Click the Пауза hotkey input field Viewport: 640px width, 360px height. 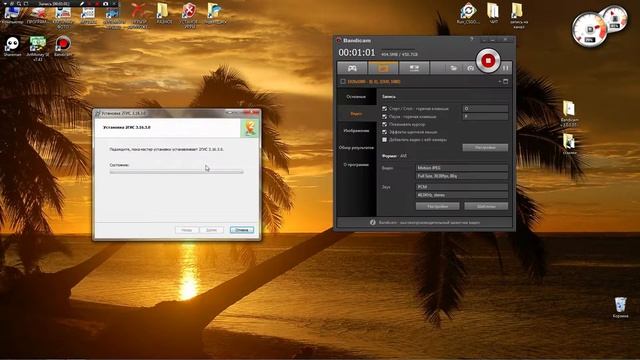(x=485, y=116)
